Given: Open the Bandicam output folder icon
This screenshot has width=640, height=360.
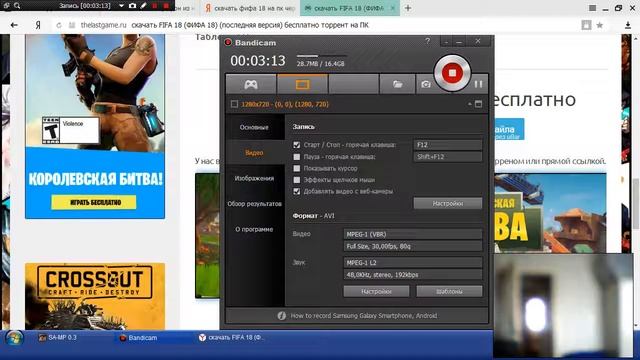Looking at the screenshot, I should click(397, 84).
